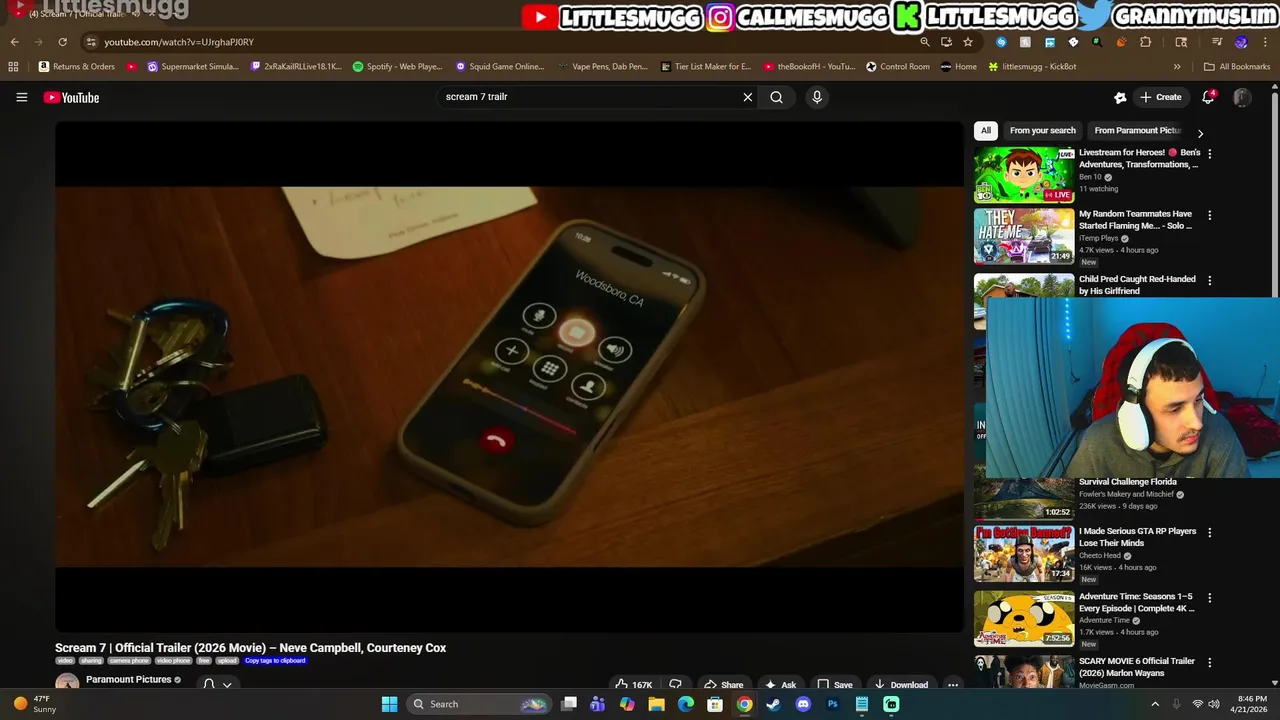1280x720 pixels.
Task: Open options for GTA RP Players video
Action: click(x=1209, y=533)
